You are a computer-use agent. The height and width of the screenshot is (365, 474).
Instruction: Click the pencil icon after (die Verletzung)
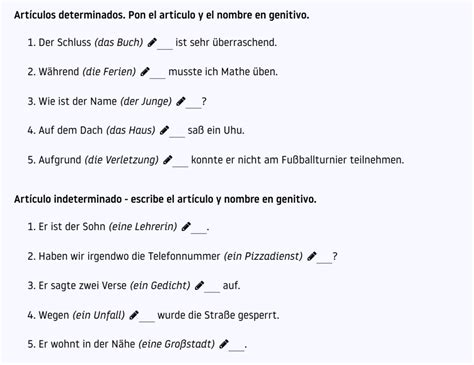(167, 160)
